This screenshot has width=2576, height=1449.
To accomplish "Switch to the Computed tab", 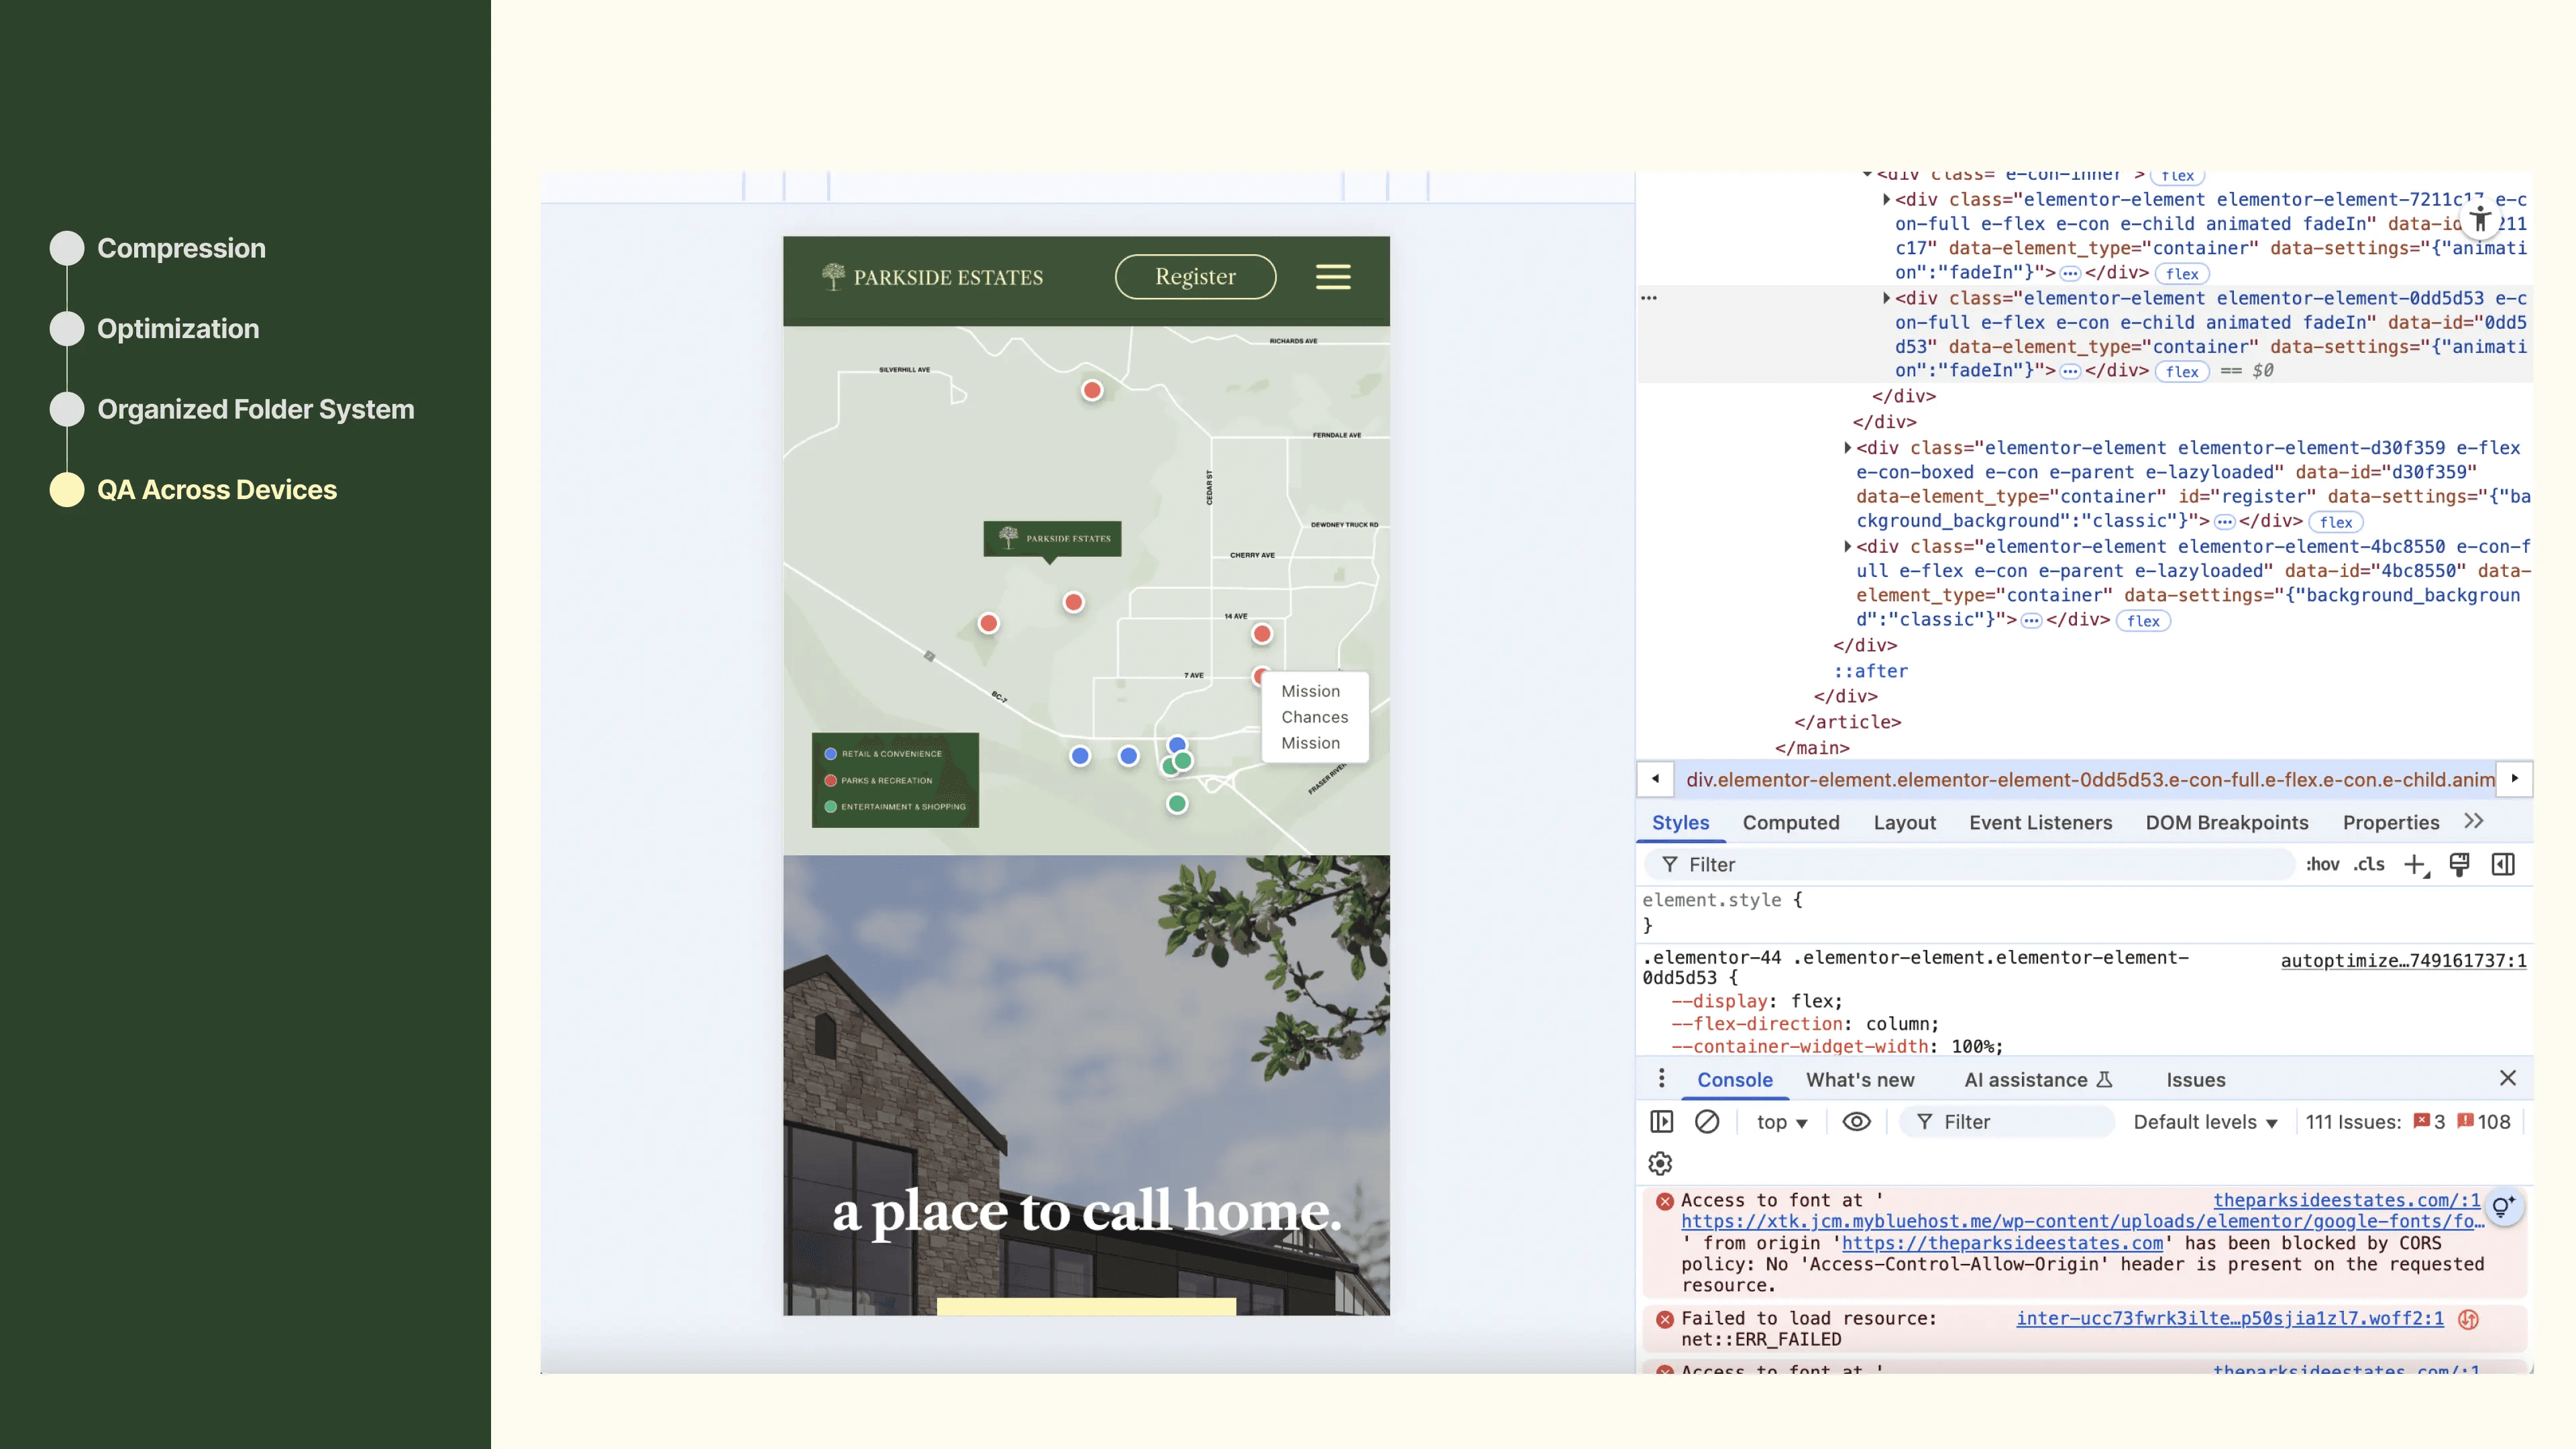I will (x=1790, y=822).
